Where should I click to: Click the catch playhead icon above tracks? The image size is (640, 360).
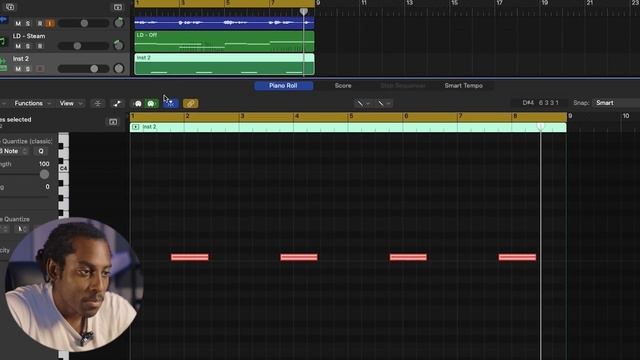[118, 7]
